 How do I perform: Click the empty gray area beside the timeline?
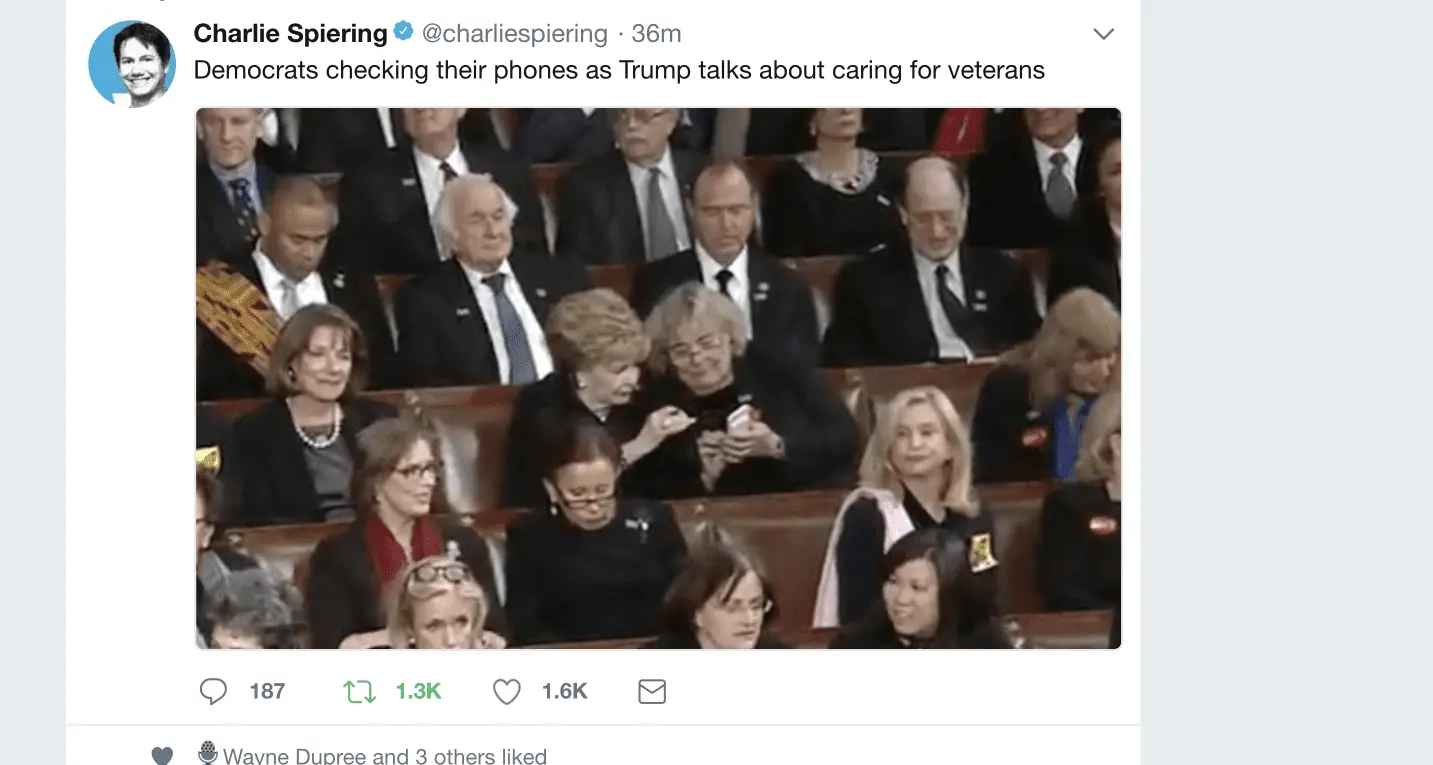(x=1287, y=380)
